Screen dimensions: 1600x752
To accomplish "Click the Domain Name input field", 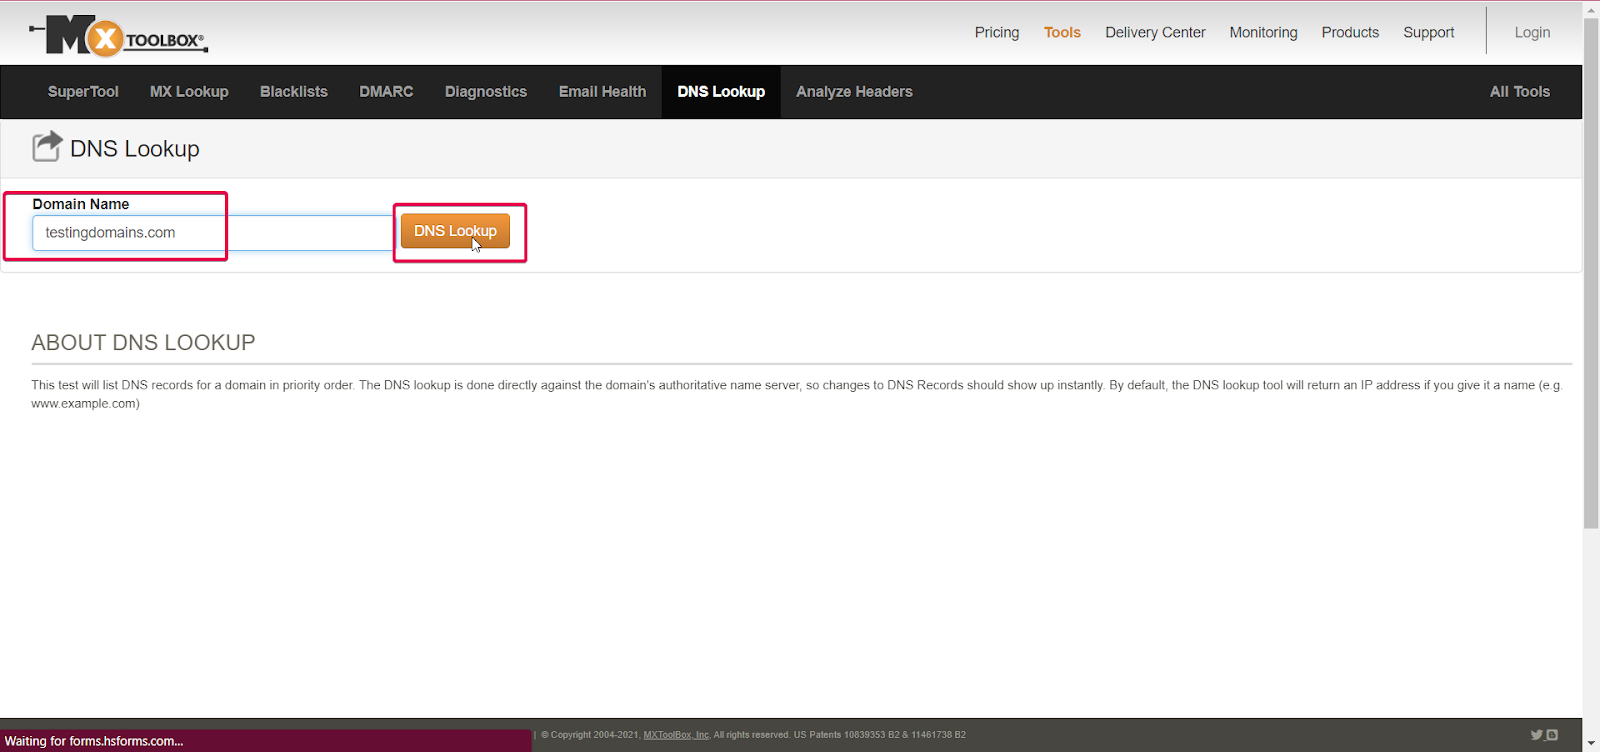I will tap(212, 233).
